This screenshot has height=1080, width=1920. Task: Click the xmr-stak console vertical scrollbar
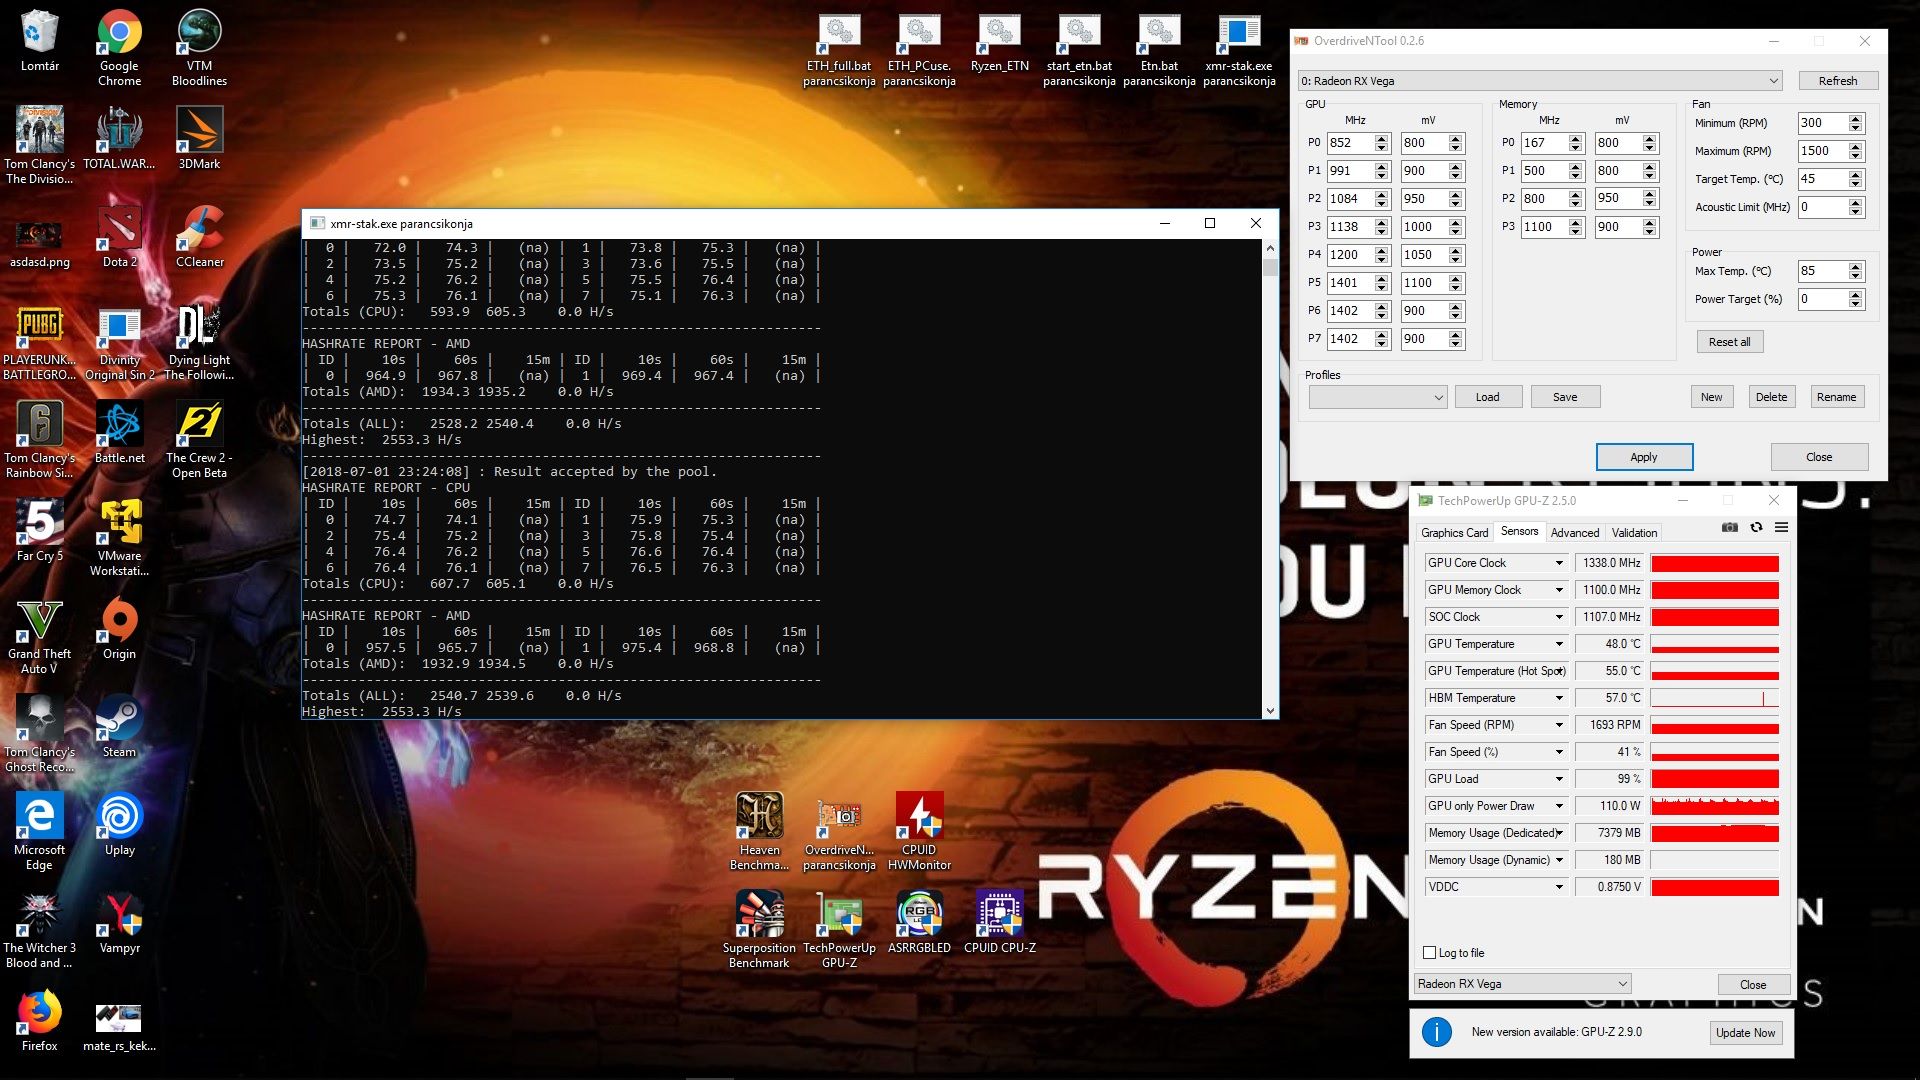click(x=1270, y=478)
